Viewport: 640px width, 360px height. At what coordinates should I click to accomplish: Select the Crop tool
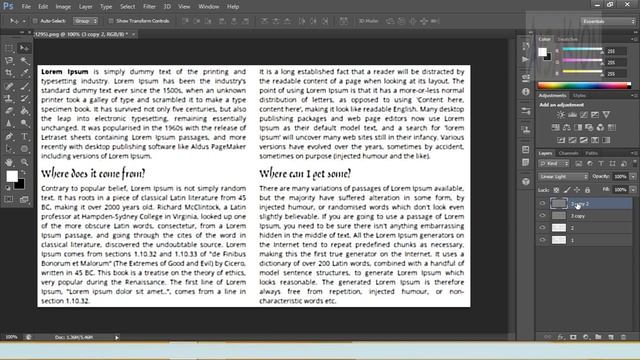coord(9,73)
